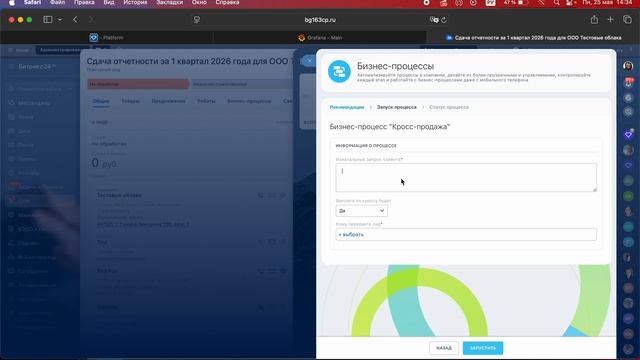The width and height of the screenshot is (640, 360).
Task: Click the address bar showing bg163cp.ru
Action: [x=320, y=20]
